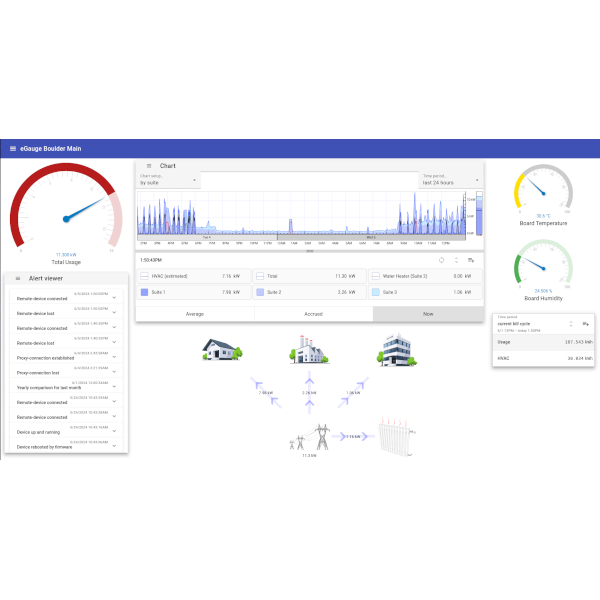Click the arrow flow toward the office building
The width and height of the screenshot is (600, 600).
coord(353,393)
